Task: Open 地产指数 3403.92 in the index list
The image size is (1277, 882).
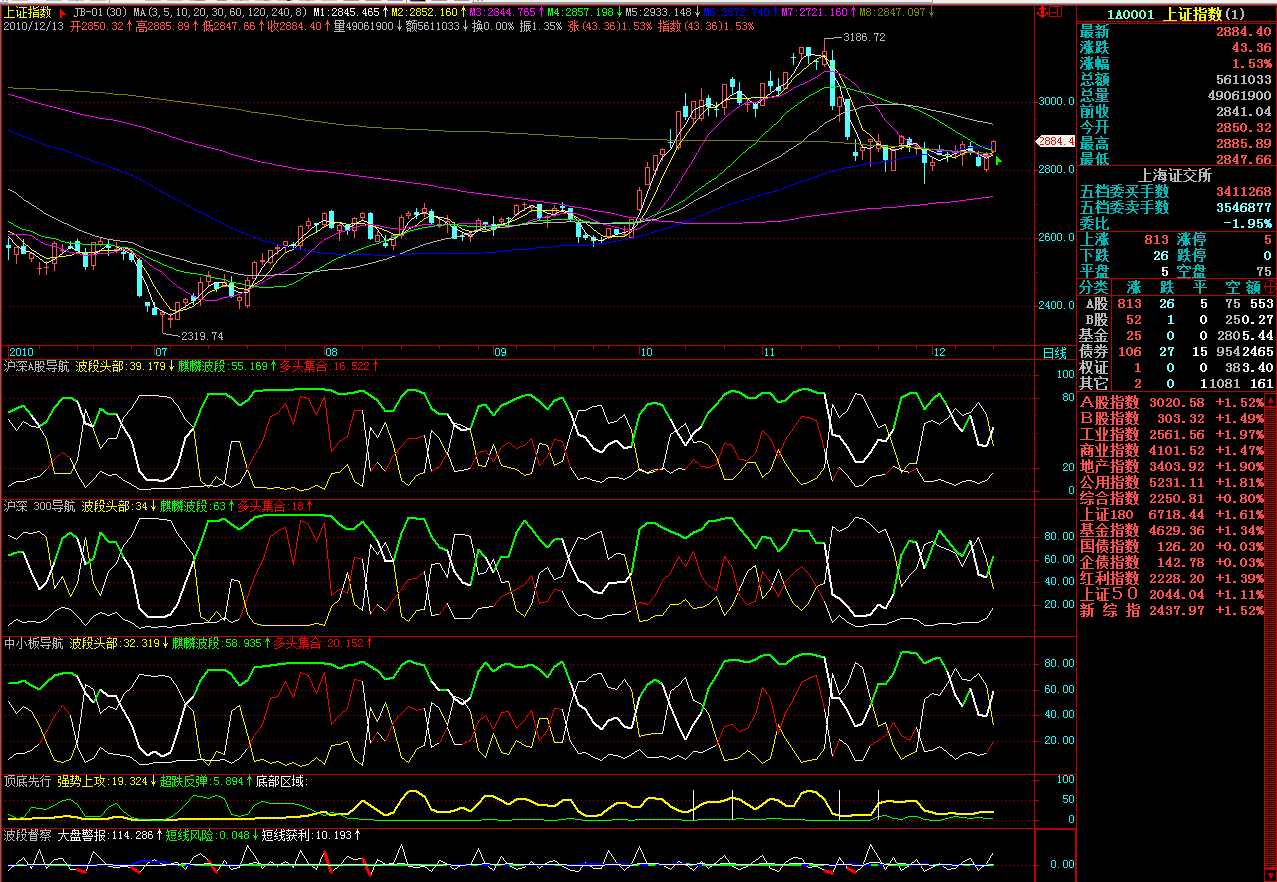Action: (1172, 466)
